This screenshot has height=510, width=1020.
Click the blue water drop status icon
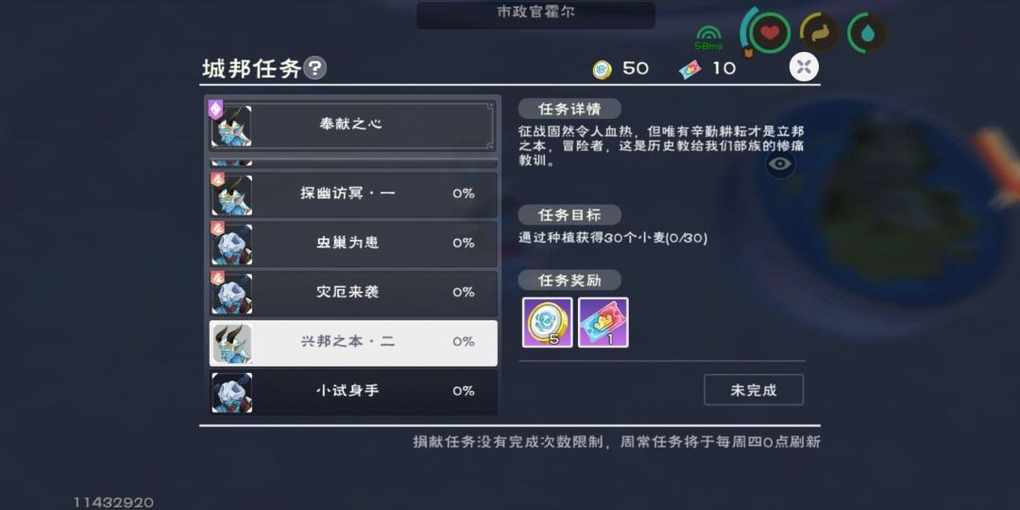click(x=868, y=32)
